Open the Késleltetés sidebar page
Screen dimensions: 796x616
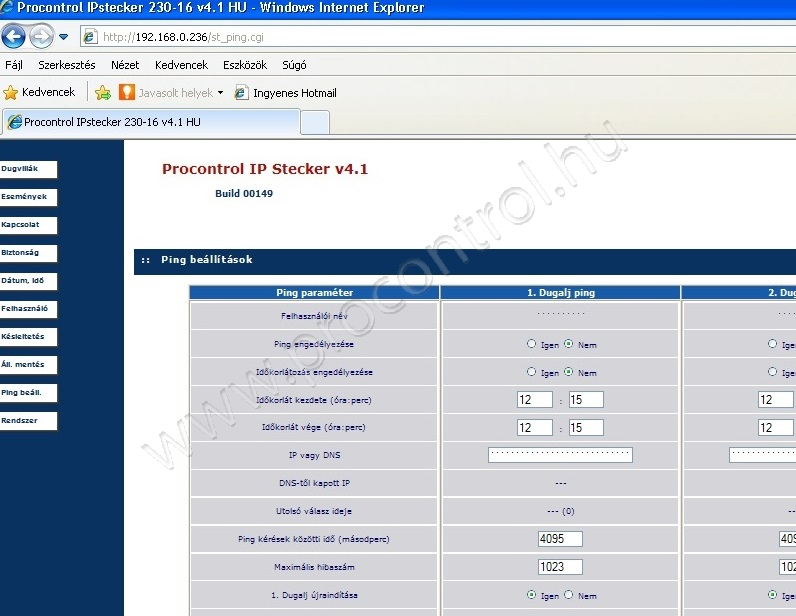click(28, 337)
